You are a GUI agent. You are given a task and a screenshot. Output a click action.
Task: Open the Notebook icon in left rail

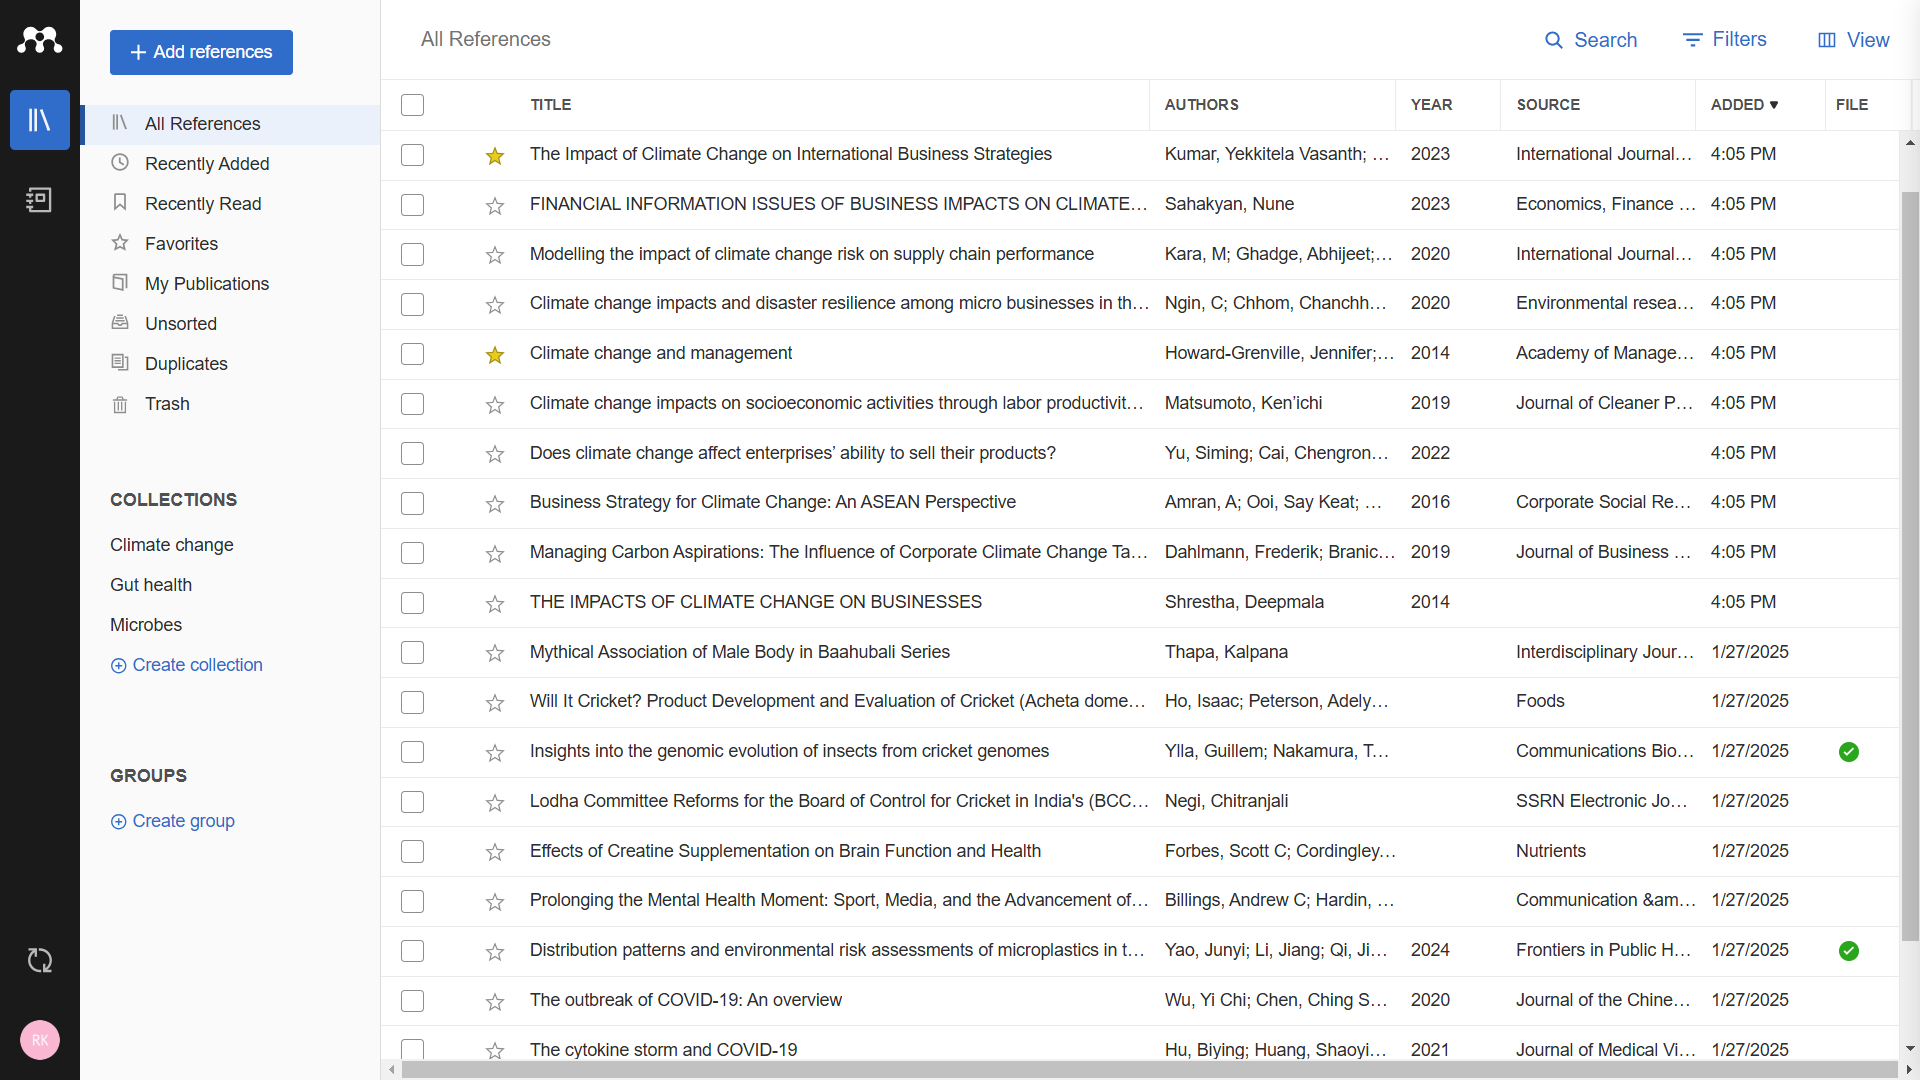40,200
